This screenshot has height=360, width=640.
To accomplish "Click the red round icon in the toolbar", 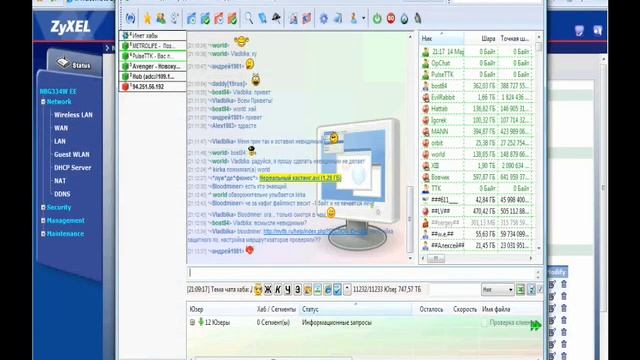I will coord(391,18).
